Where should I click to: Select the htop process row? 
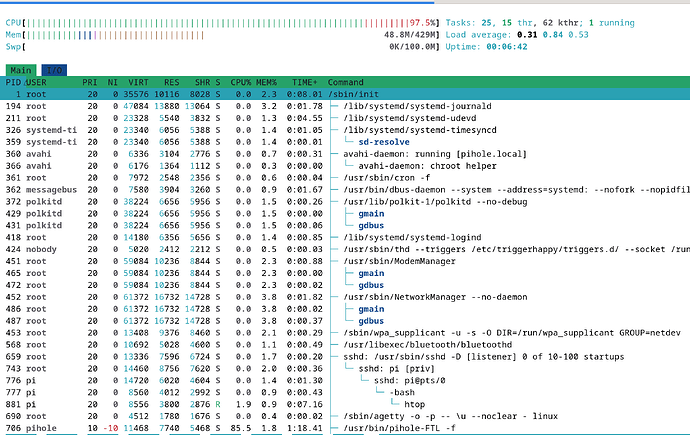pyautogui.click(x=345, y=404)
